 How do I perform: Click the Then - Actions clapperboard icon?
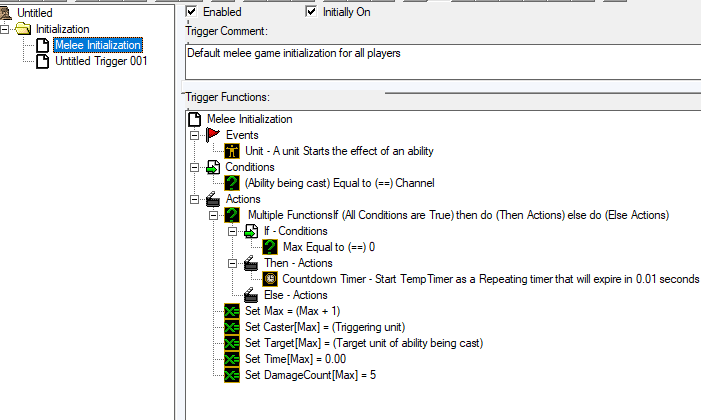(x=251, y=263)
